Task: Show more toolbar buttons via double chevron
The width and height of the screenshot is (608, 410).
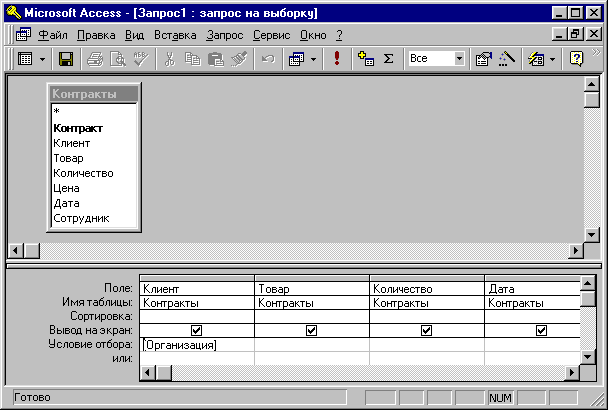Action: [596, 53]
